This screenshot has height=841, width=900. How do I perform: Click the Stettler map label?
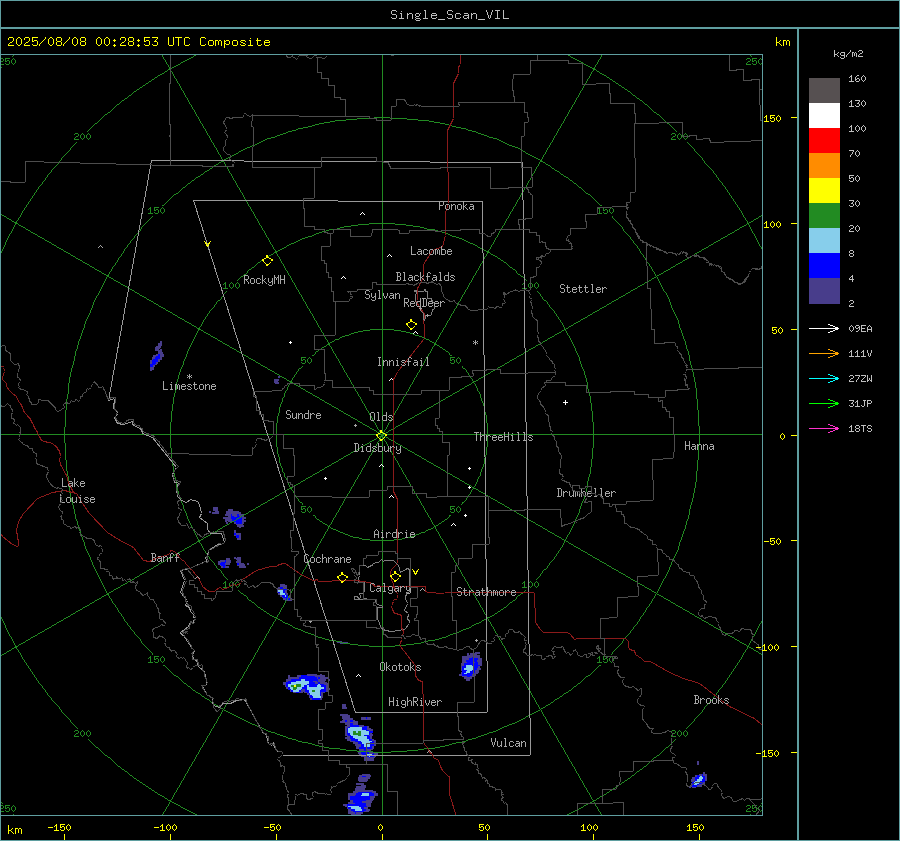tap(583, 289)
